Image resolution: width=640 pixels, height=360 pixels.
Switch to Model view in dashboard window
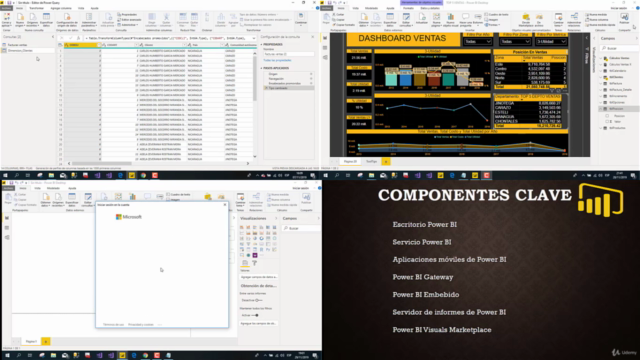point(325,58)
